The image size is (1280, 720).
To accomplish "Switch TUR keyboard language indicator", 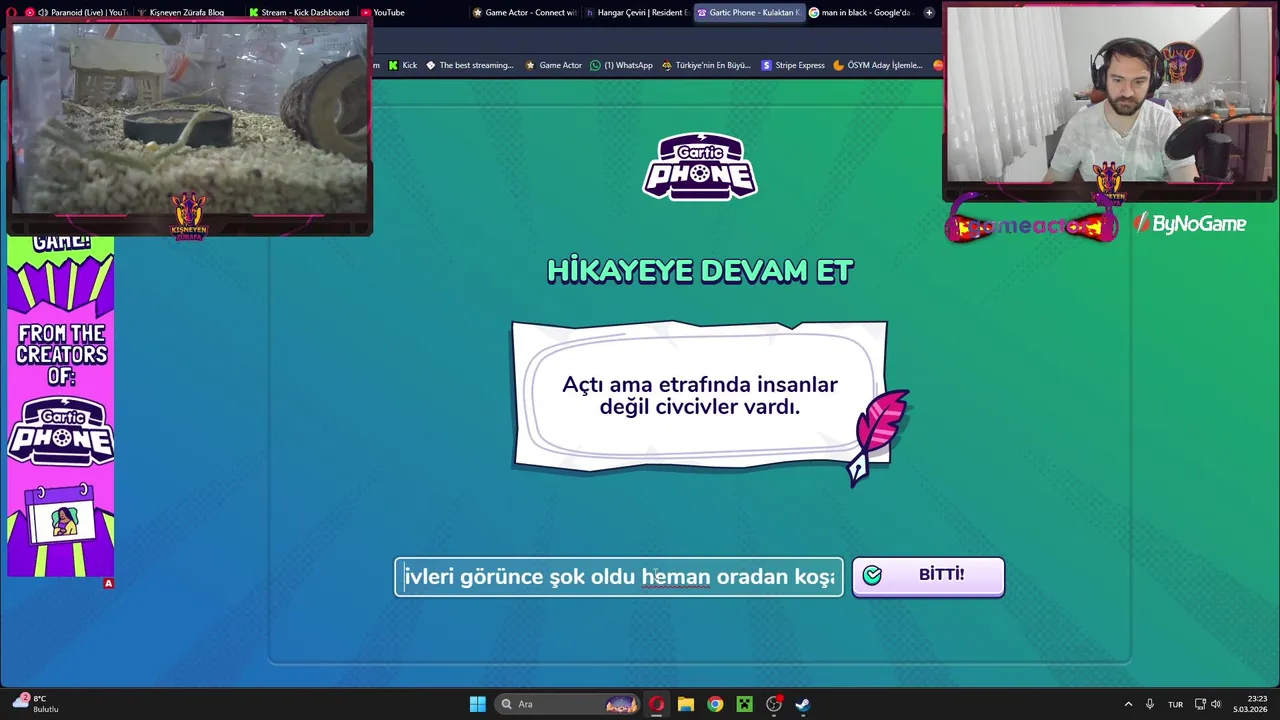I will pyautogui.click(x=1175, y=704).
